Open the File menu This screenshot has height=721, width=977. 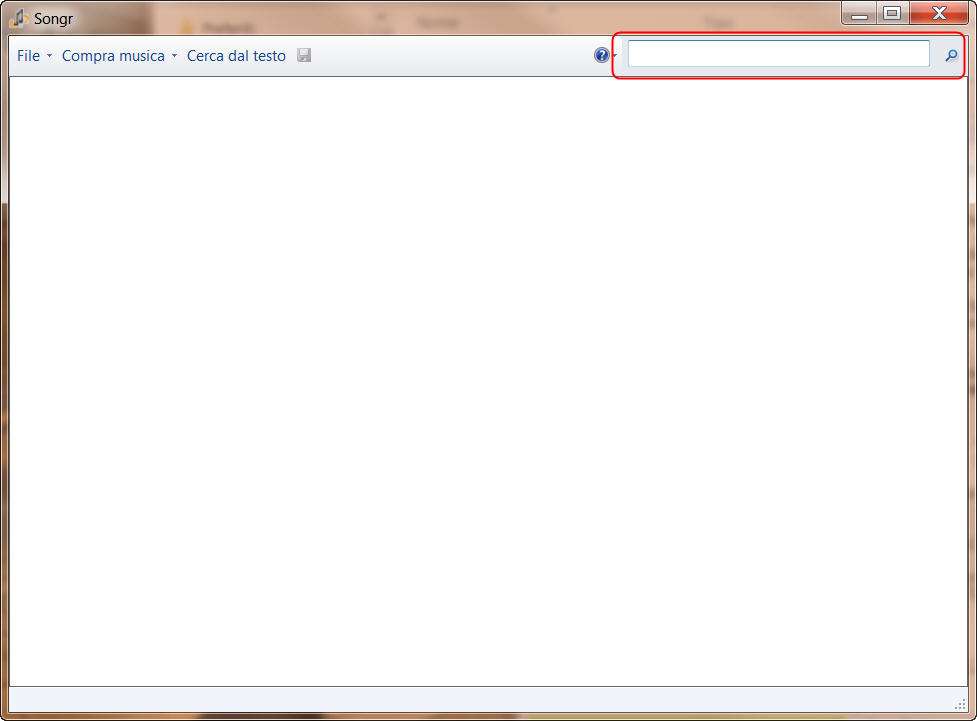(29, 56)
